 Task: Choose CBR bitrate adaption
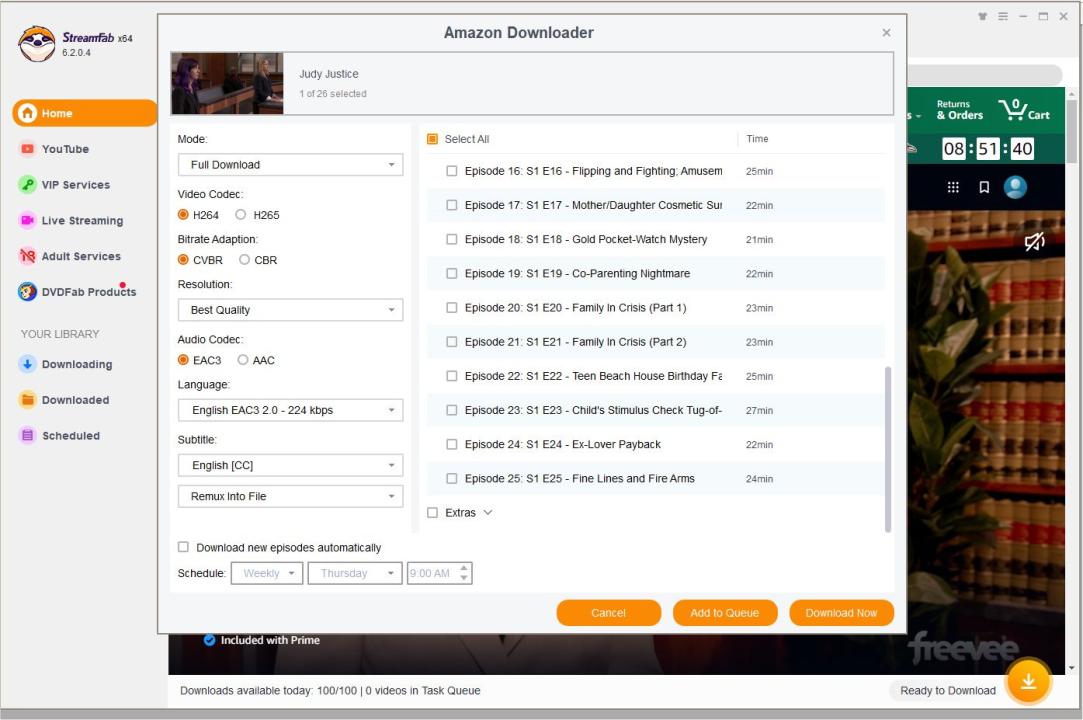tap(244, 260)
